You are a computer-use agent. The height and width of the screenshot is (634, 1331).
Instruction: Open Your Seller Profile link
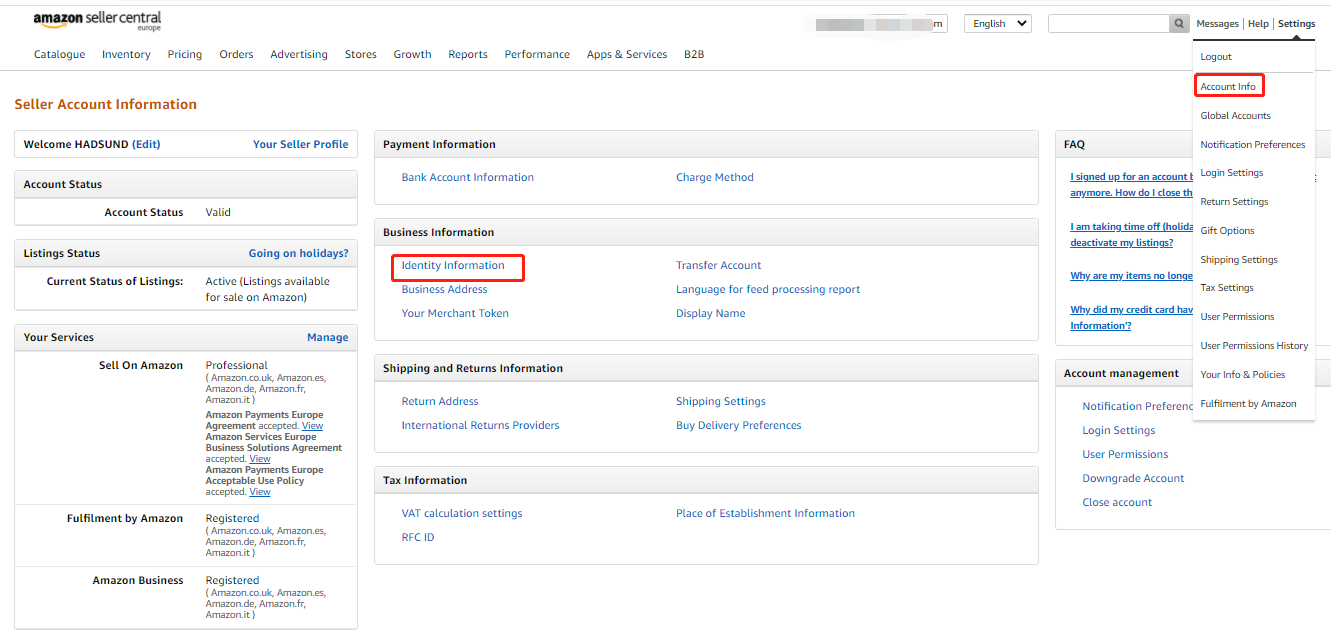point(301,144)
